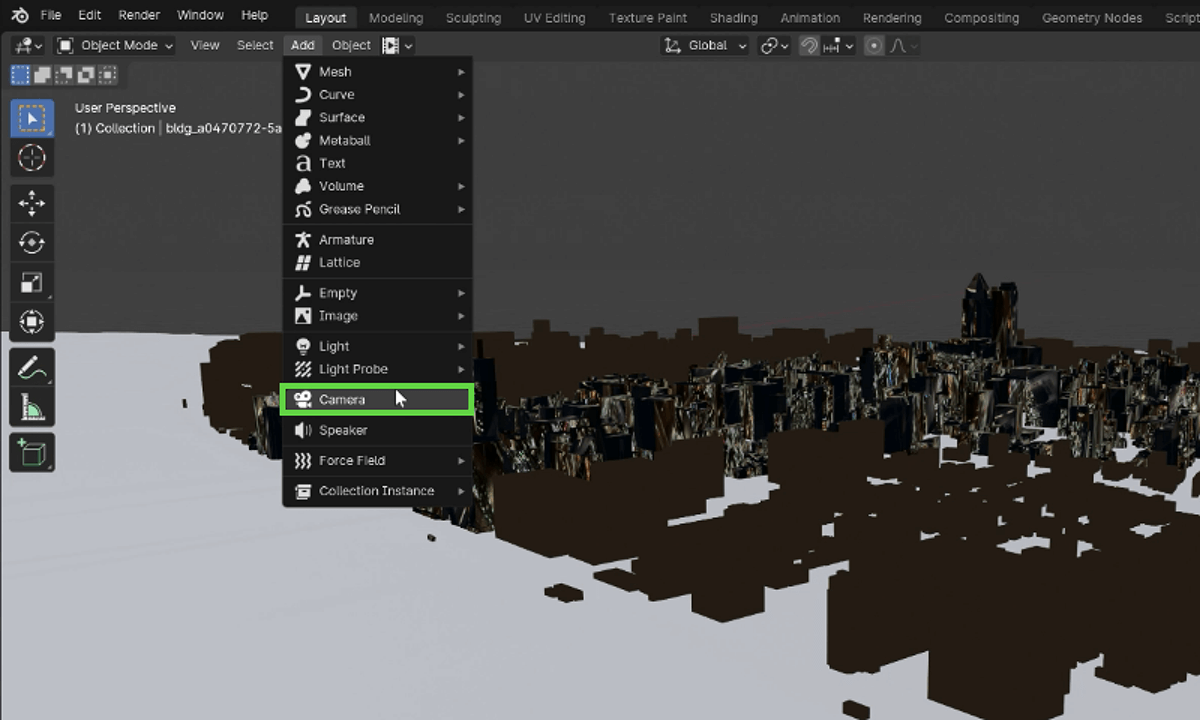Viewport: 1200px width, 720px height.
Task: Open the sequencer strip dropdown beside Object
Action: pos(397,46)
